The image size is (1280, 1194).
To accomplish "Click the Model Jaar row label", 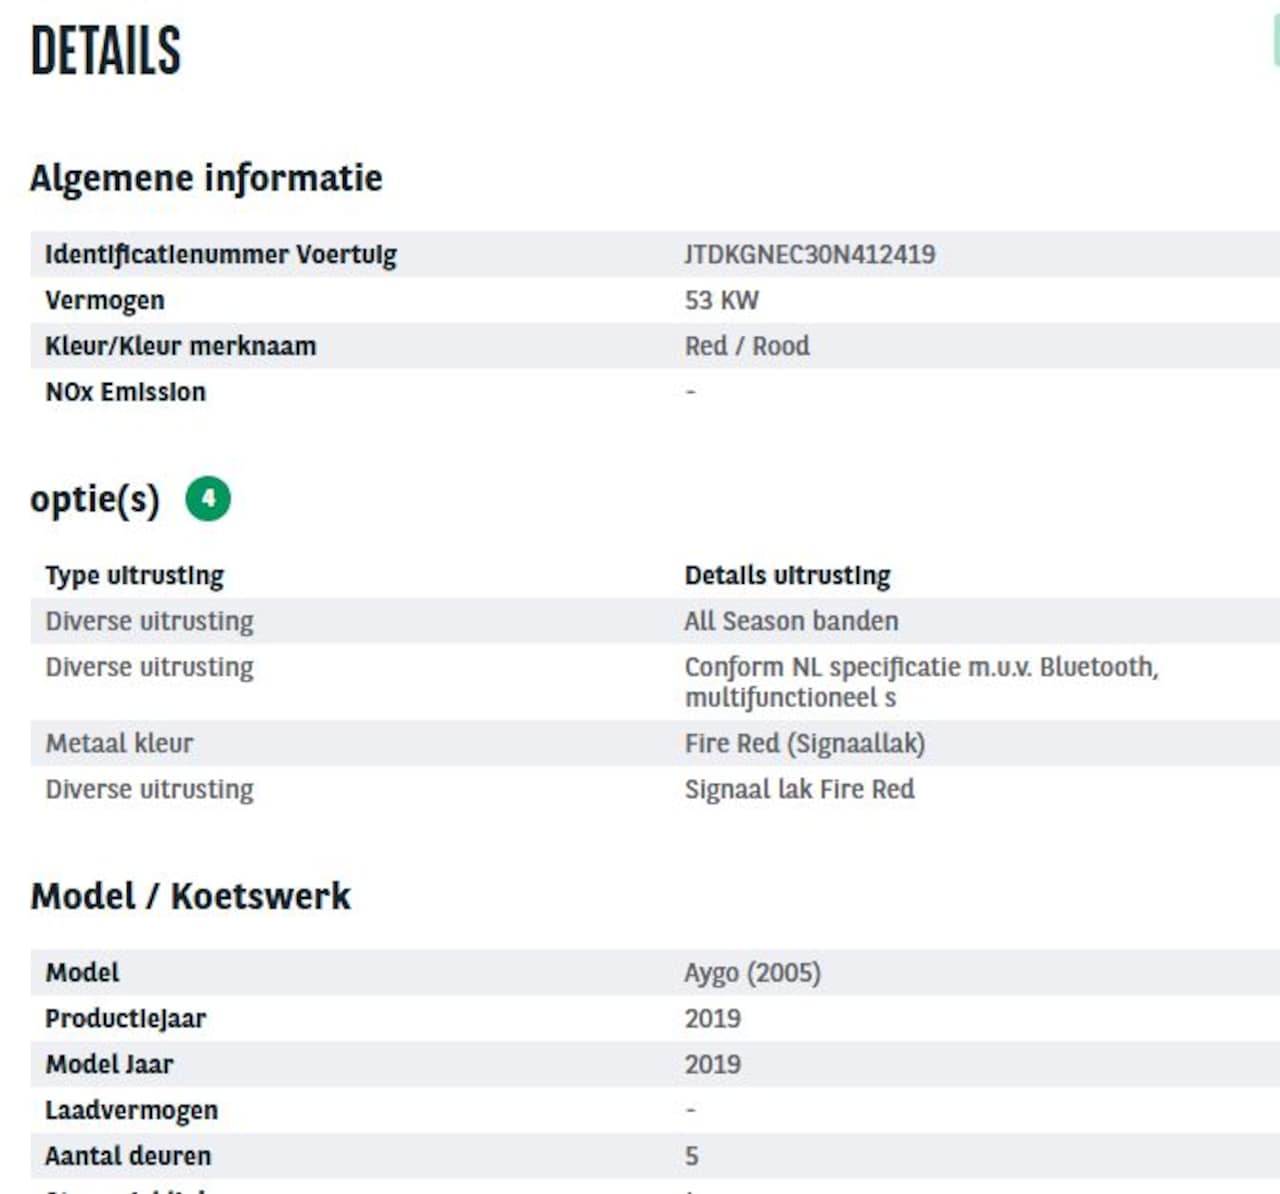I will pyautogui.click(x=109, y=1064).
